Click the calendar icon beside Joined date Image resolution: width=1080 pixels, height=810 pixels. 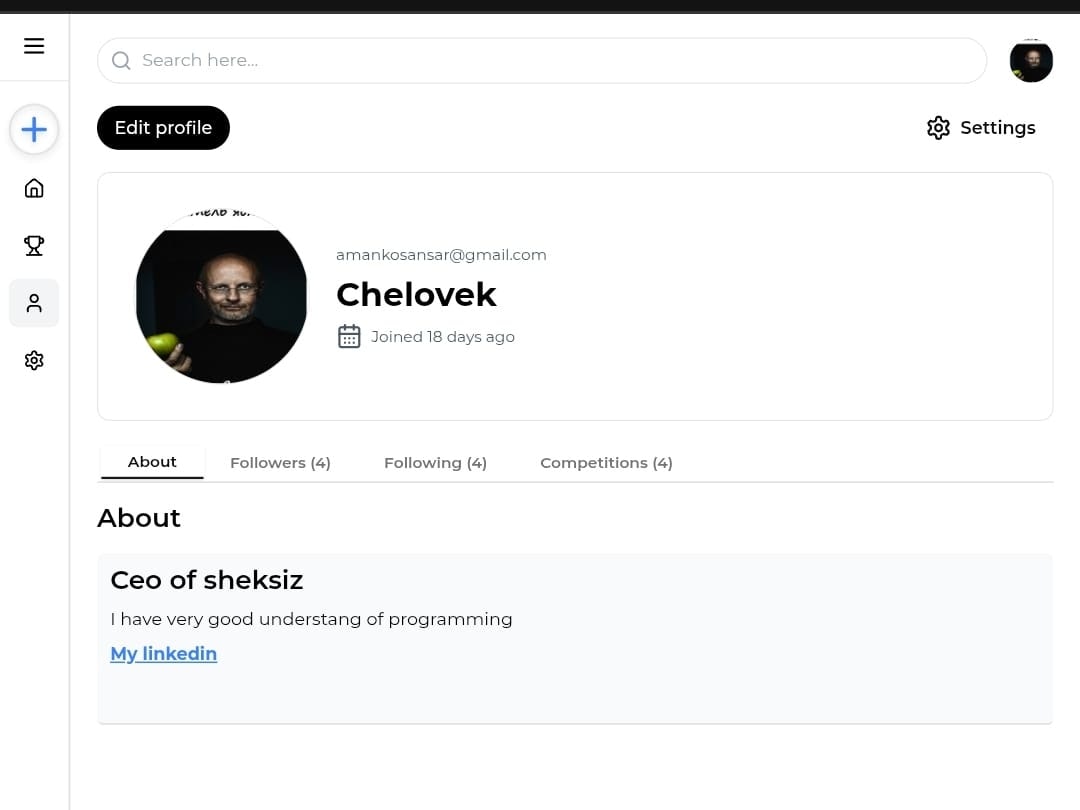349,336
